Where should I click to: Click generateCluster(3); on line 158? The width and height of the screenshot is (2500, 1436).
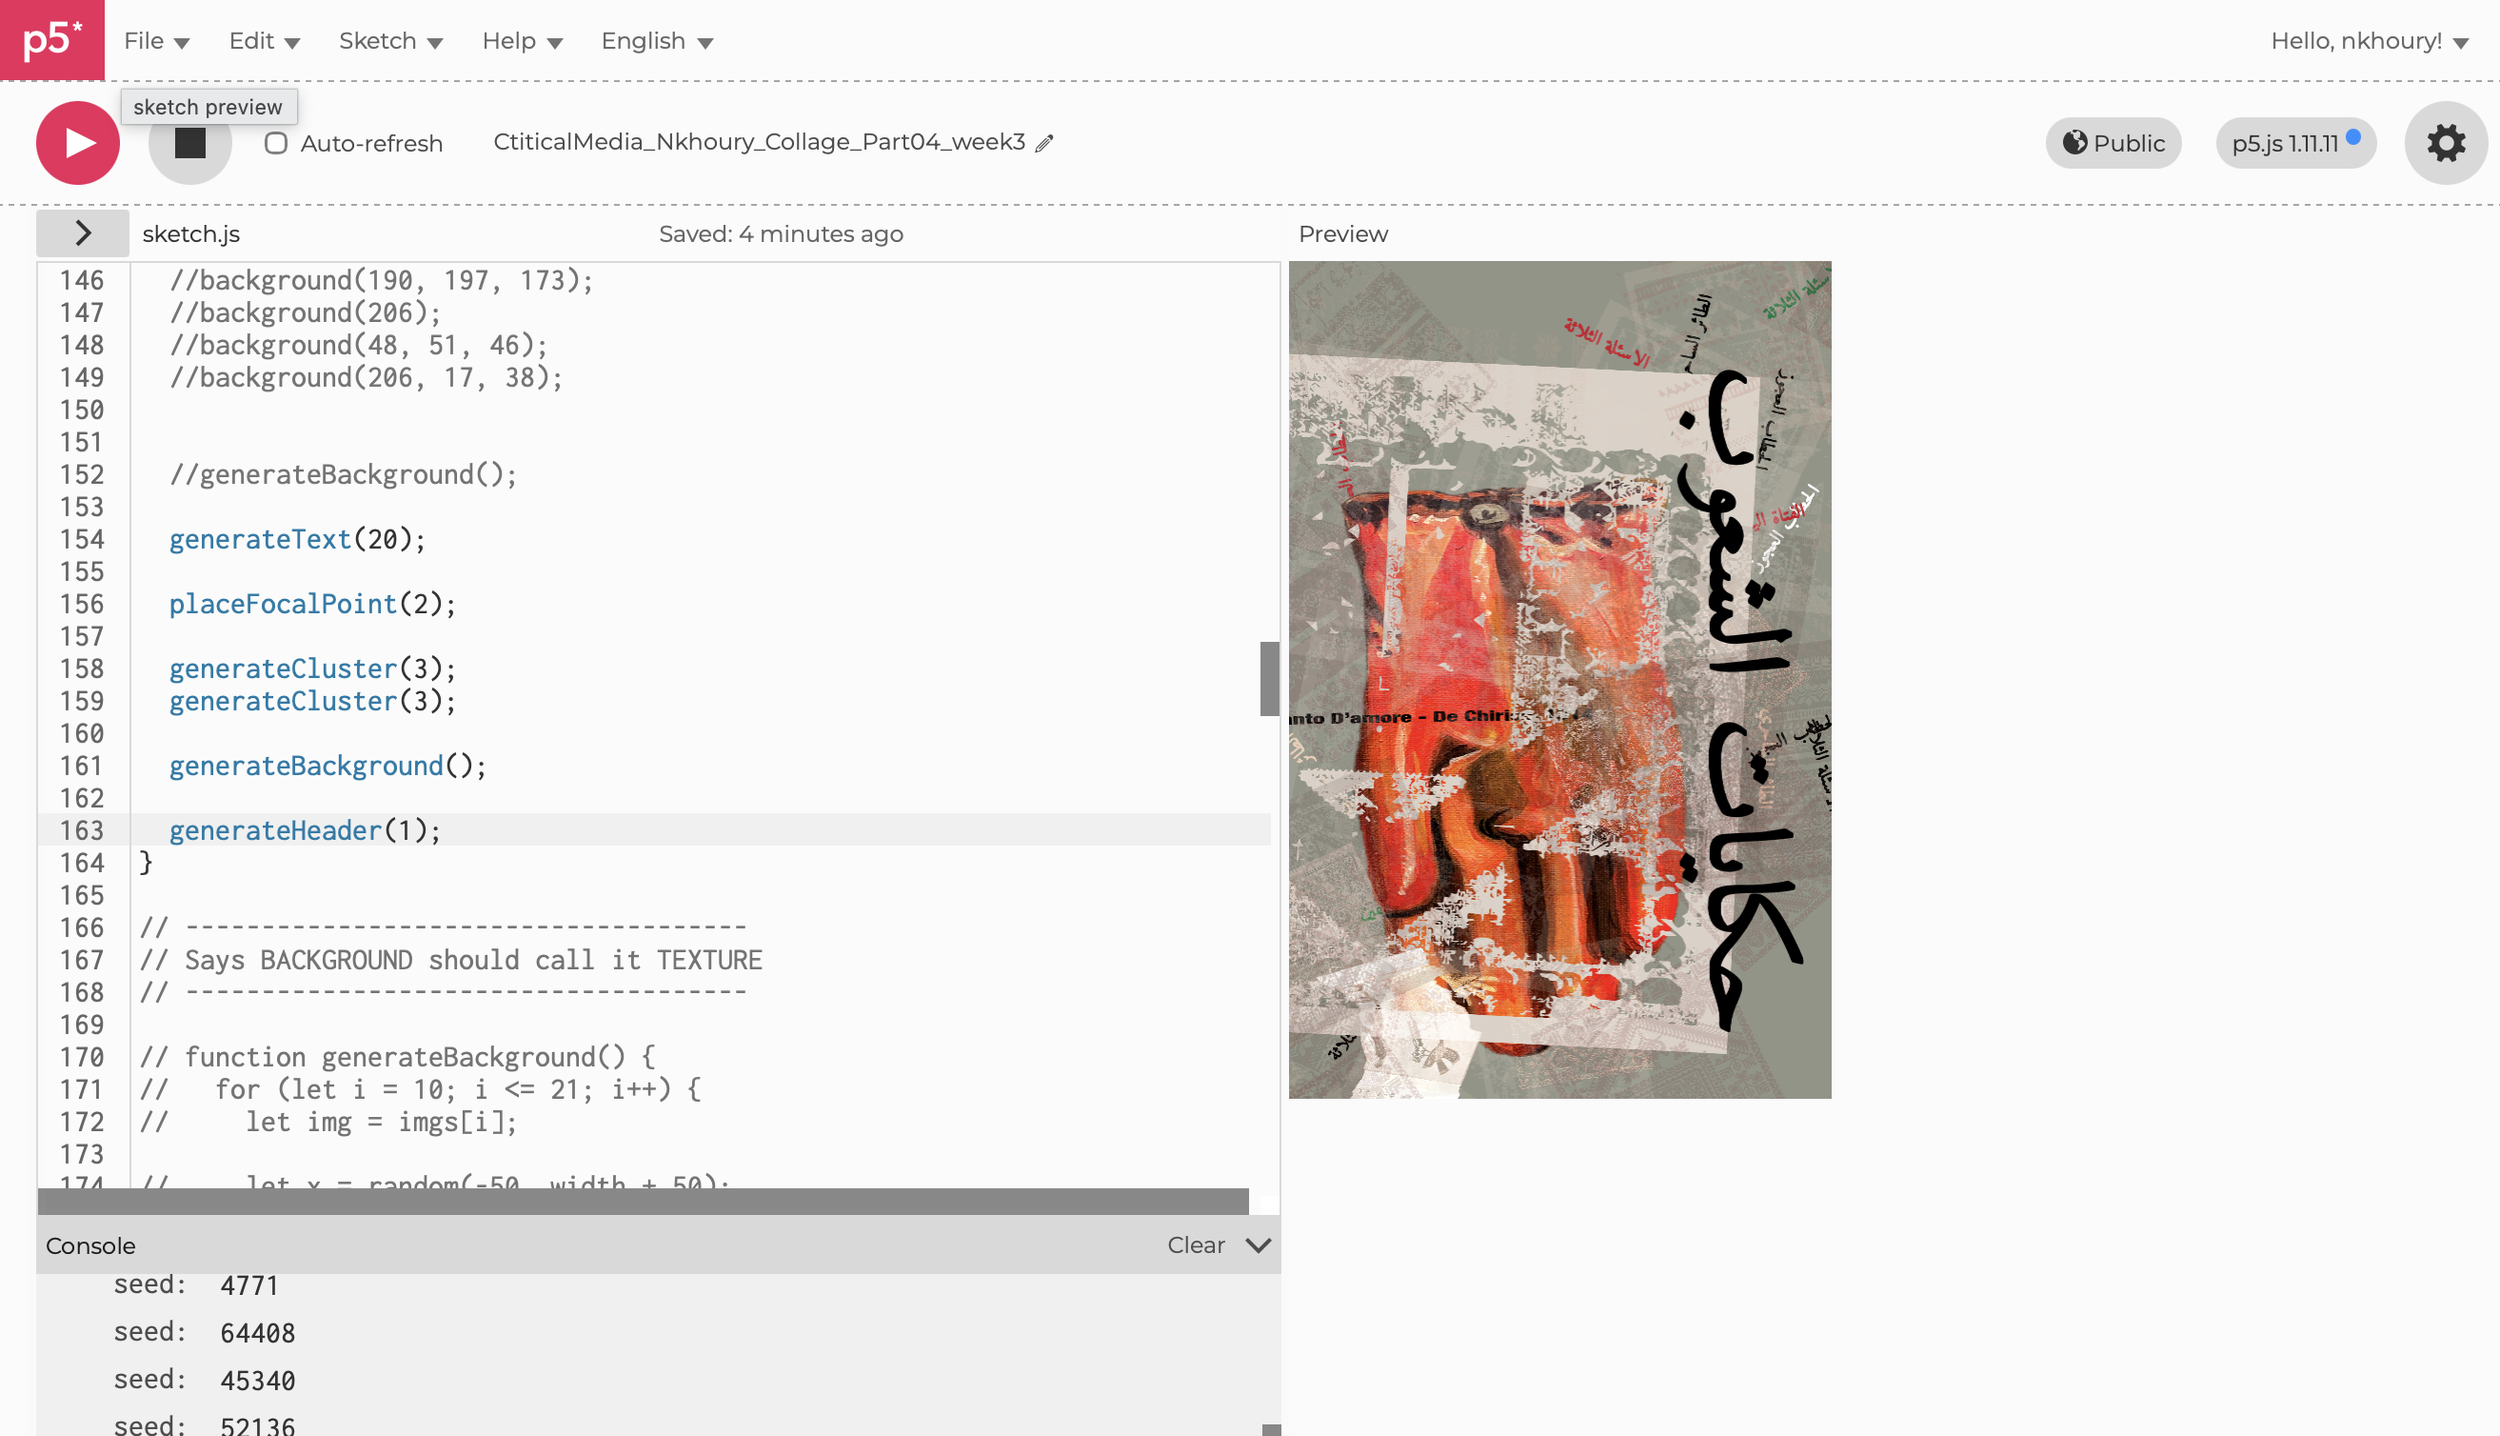tap(312, 668)
